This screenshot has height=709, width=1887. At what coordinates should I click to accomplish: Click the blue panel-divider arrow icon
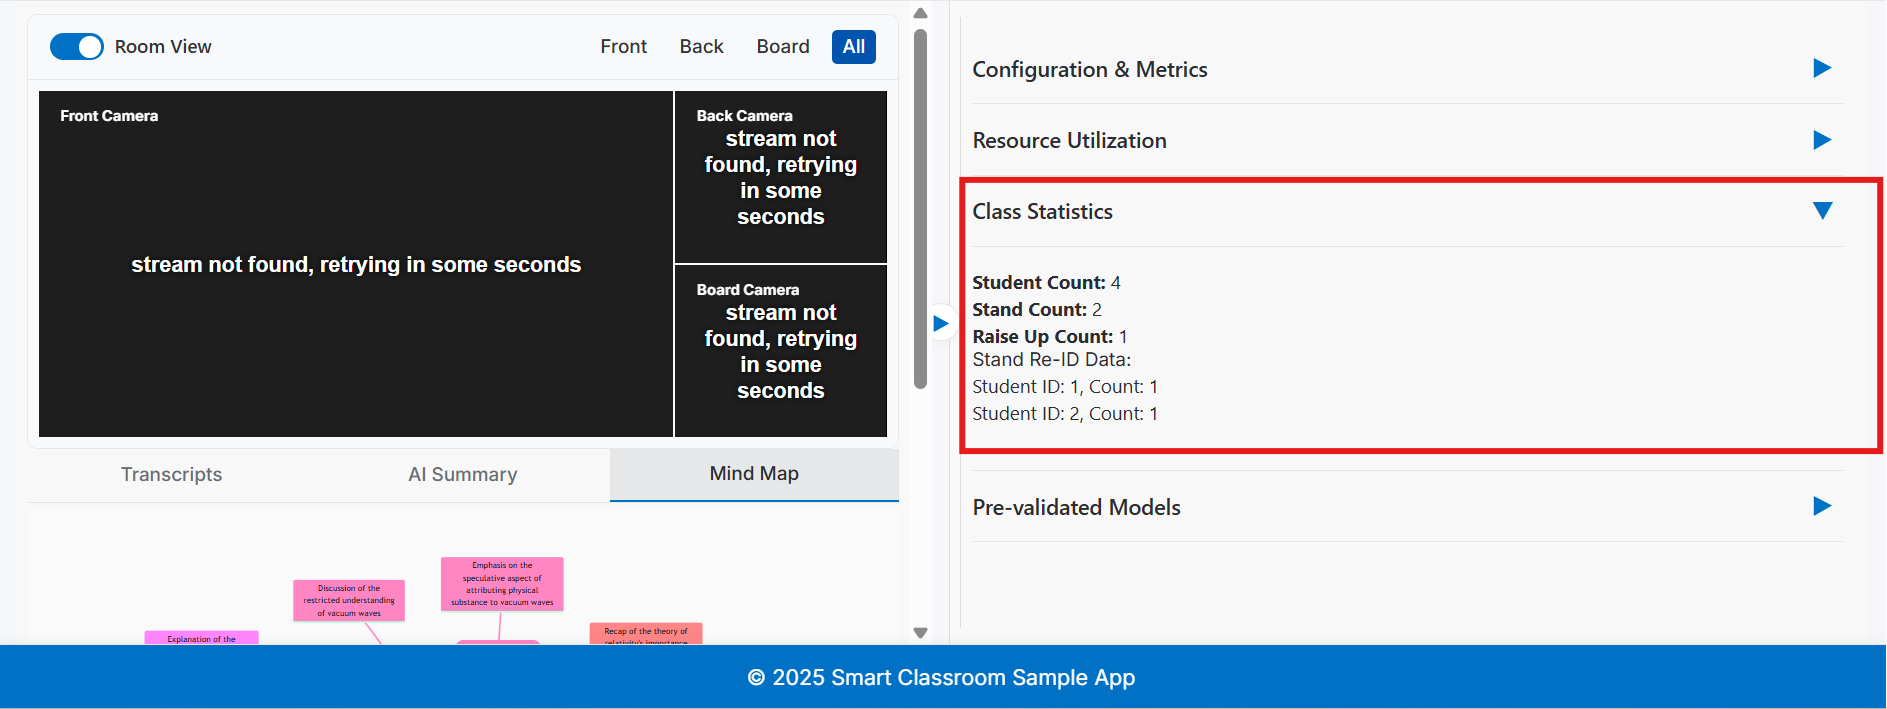pyautogui.click(x=940, y=323)
